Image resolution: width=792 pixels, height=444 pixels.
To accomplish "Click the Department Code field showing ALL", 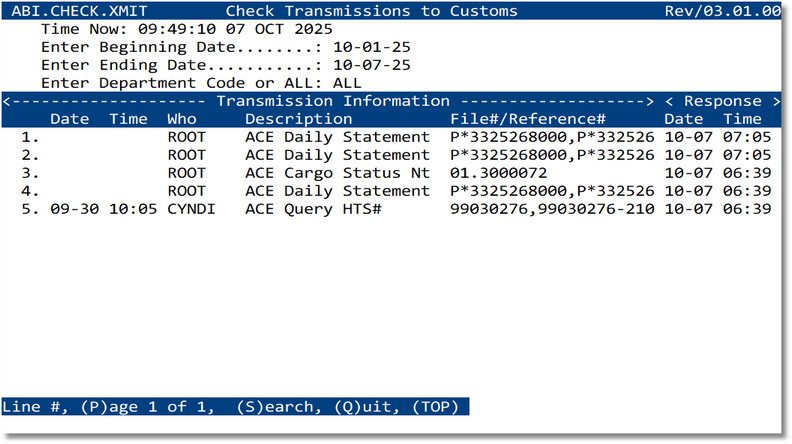I will 348,83.
